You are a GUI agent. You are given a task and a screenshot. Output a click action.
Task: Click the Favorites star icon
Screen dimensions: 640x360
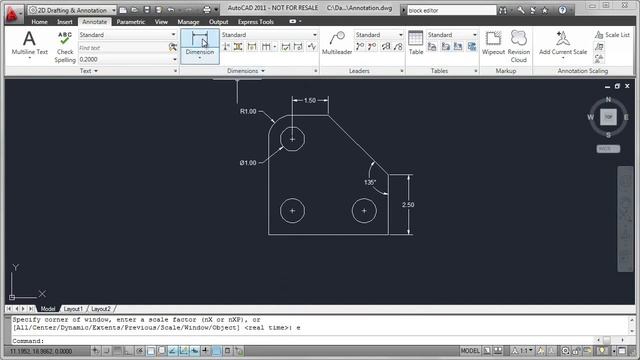pyautogui.click(x=544, y=10)
